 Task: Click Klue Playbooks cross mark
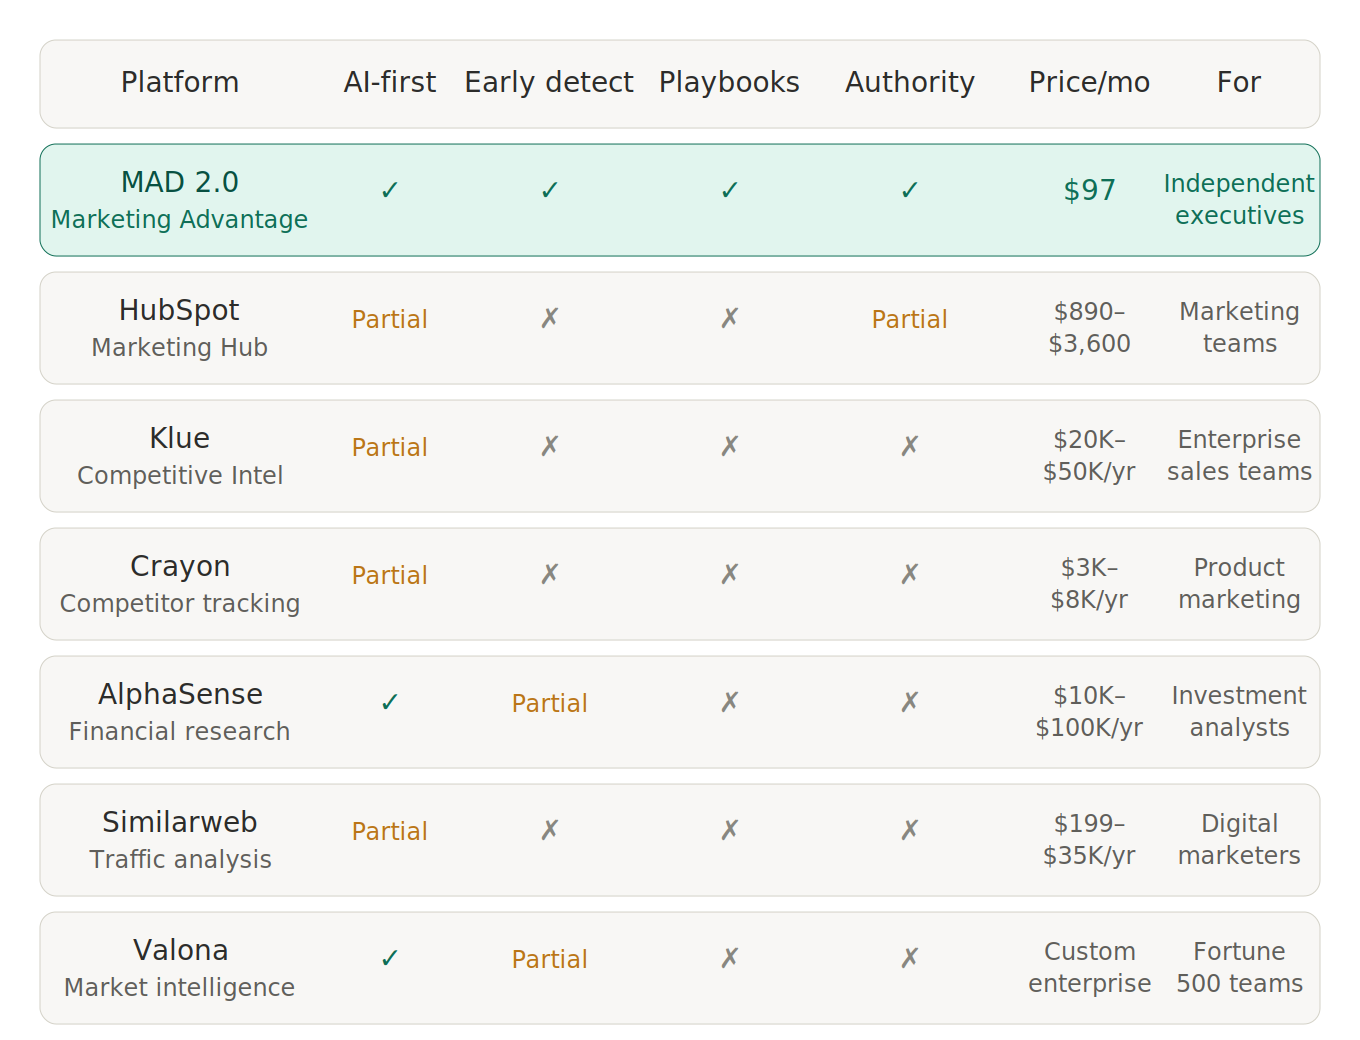pyautogui.click(x=730, y=446)
